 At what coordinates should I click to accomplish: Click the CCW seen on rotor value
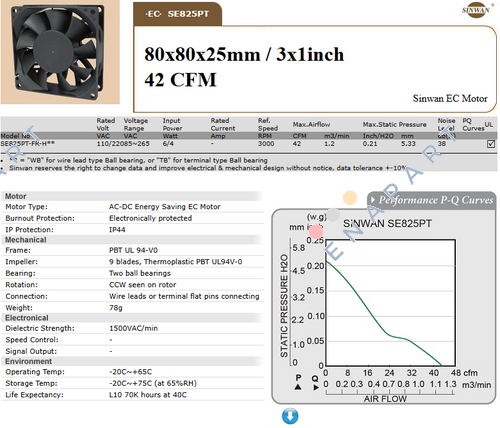142,285
